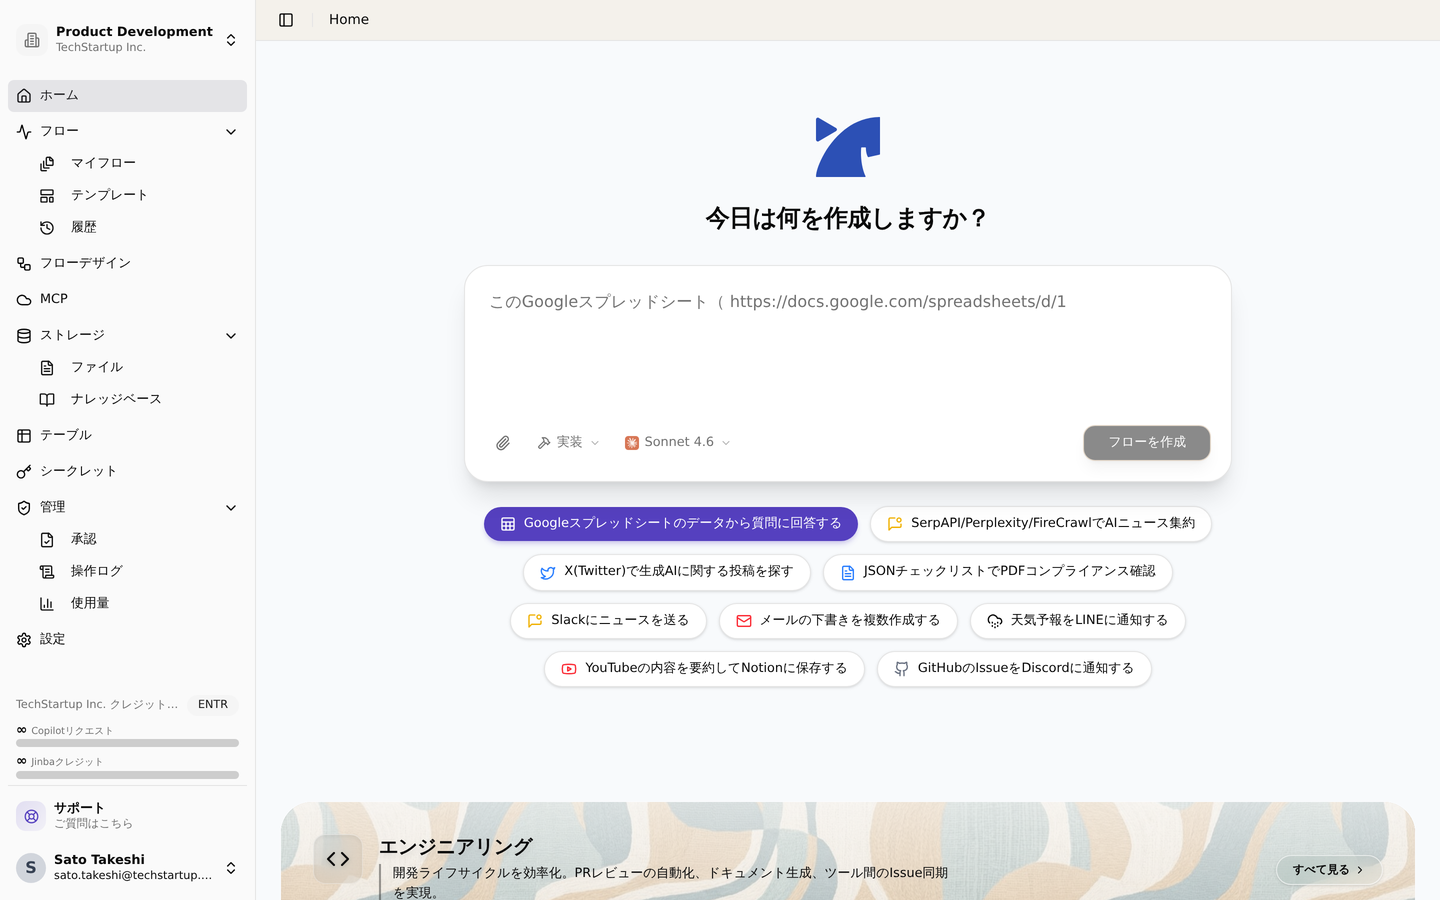Click the サポート ご質問はこちら link
Image resolution: width=1440 pixels, height=900 pixels.
click(127, 816)
